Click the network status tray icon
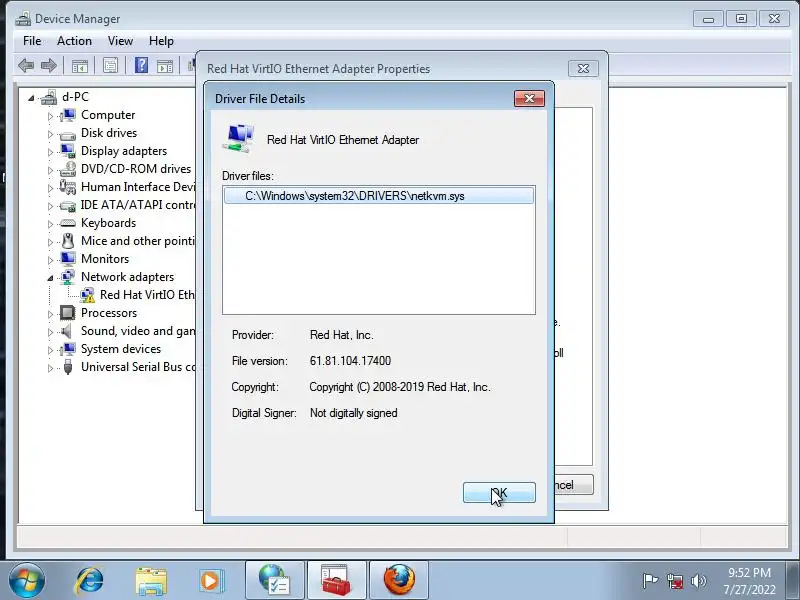Viewport: 800px width, 600px height. (674, 581)
